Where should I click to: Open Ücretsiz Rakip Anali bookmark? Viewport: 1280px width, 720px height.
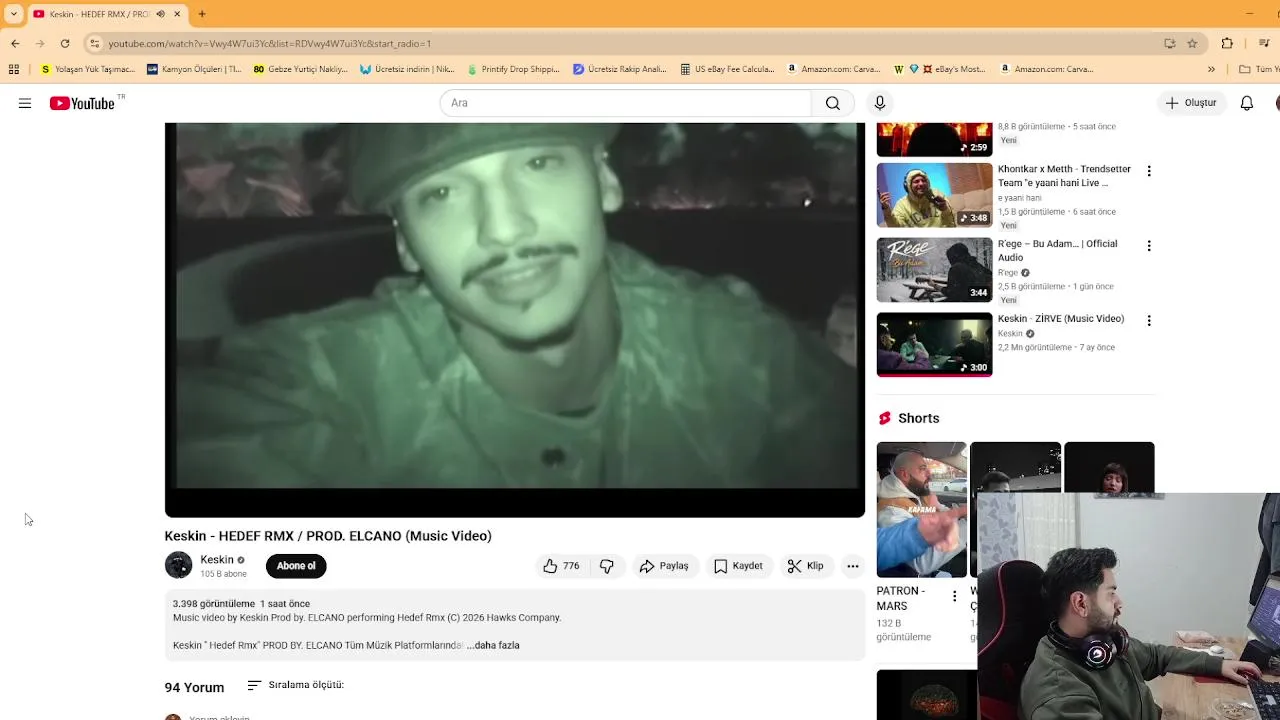click(x=620, y=69)
